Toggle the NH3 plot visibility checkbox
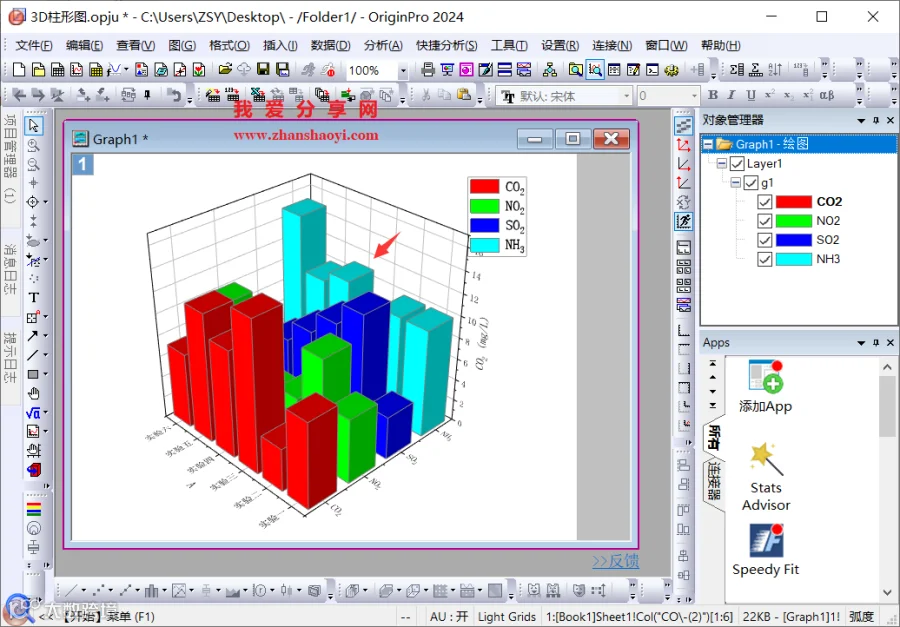900x627 pixels. (x=764, y=259)
